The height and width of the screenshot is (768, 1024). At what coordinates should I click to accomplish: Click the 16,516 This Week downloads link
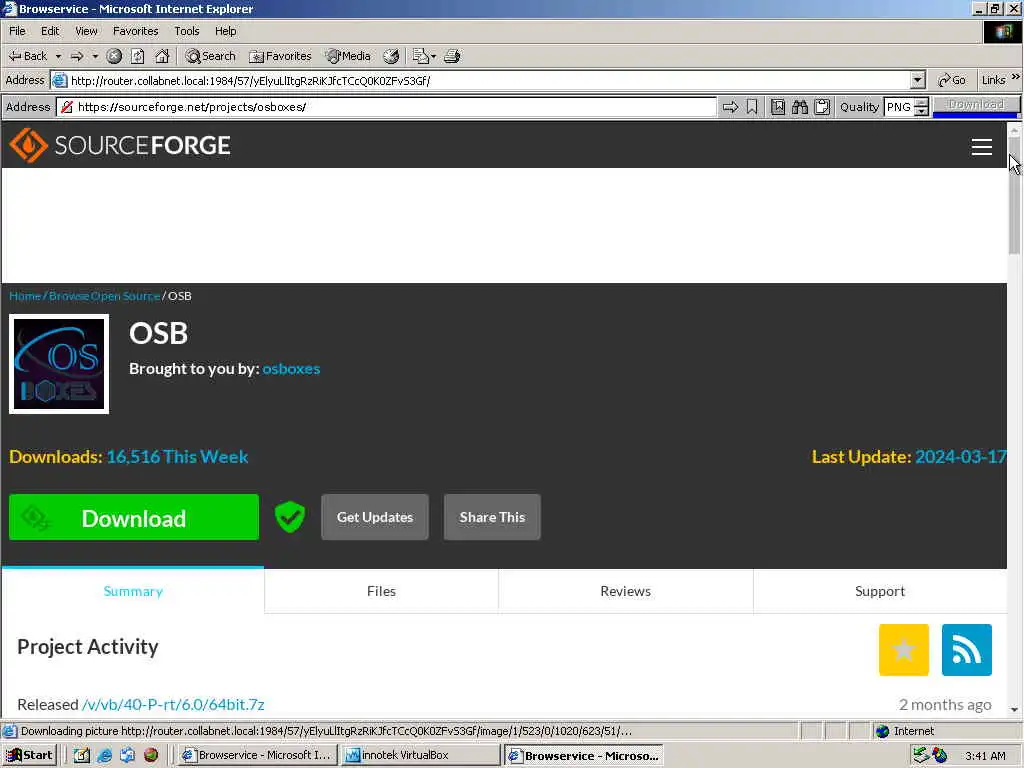coord(178,456)
